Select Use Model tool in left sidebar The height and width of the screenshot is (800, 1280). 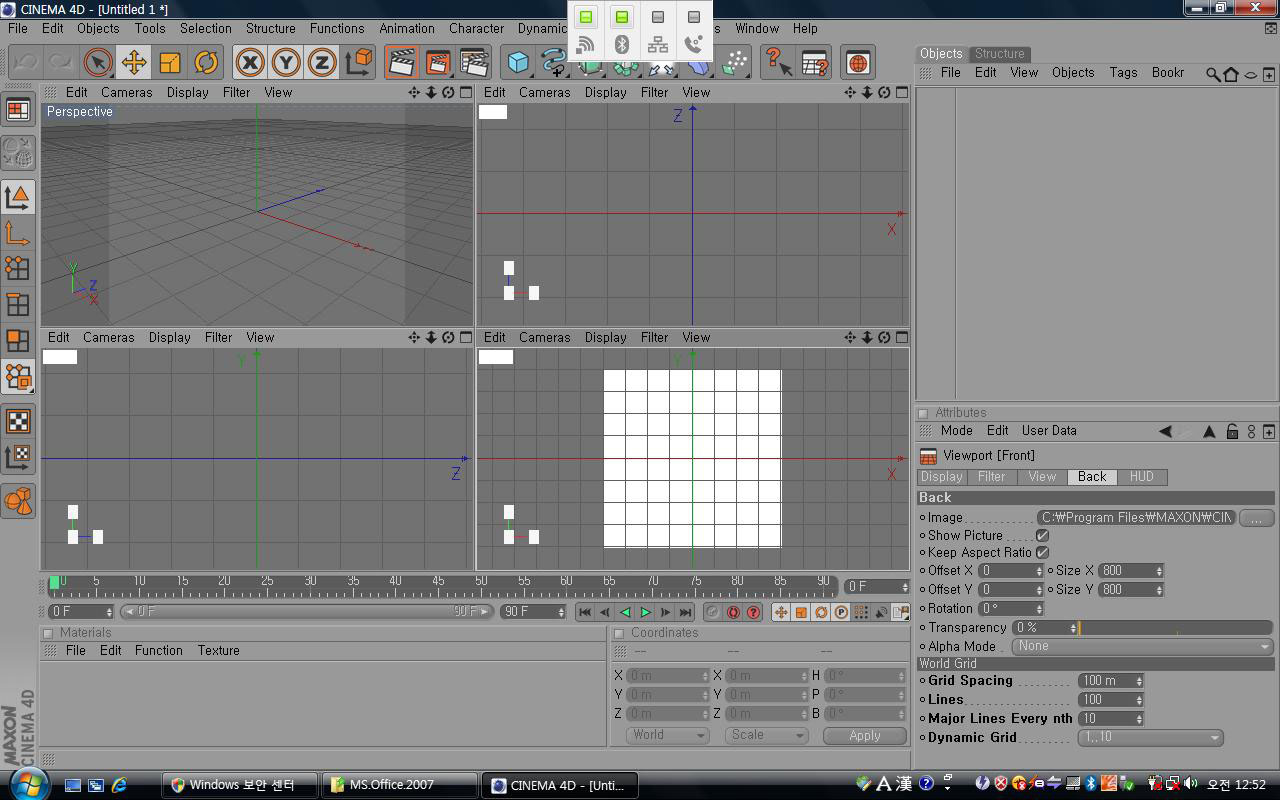coord(18,197)
